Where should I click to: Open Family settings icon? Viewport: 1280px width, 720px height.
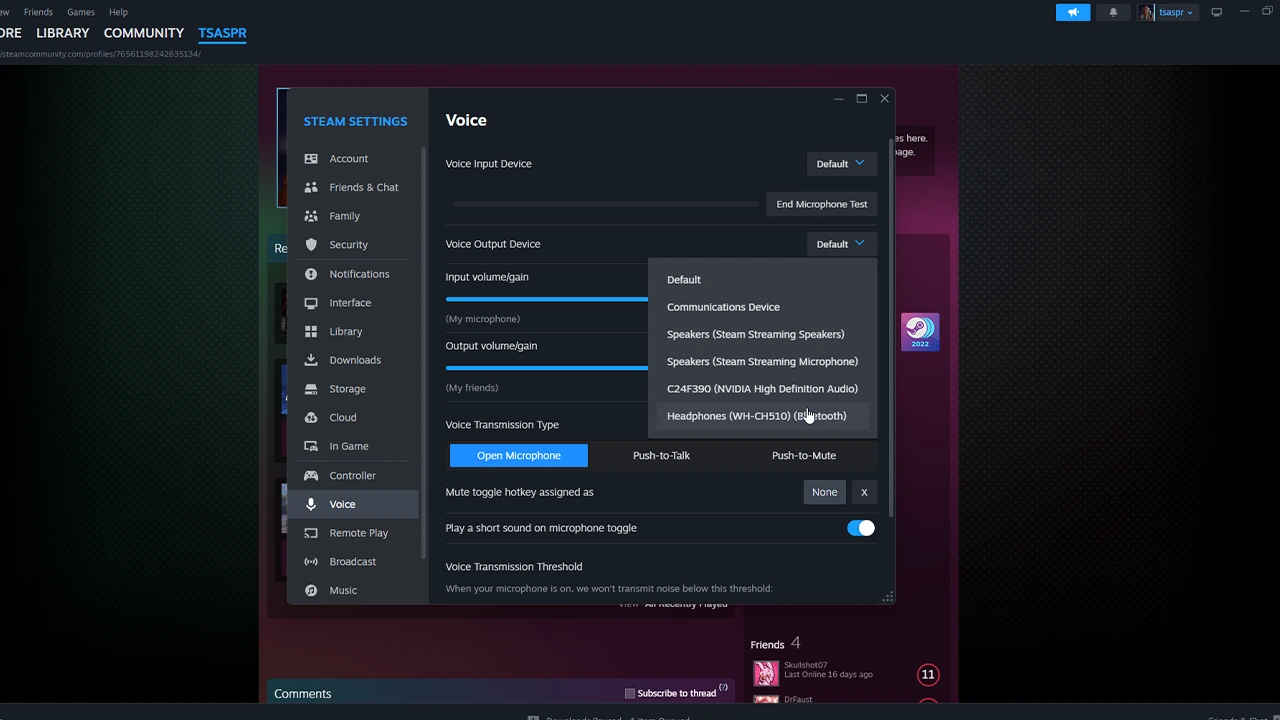[x=311, y=216]
